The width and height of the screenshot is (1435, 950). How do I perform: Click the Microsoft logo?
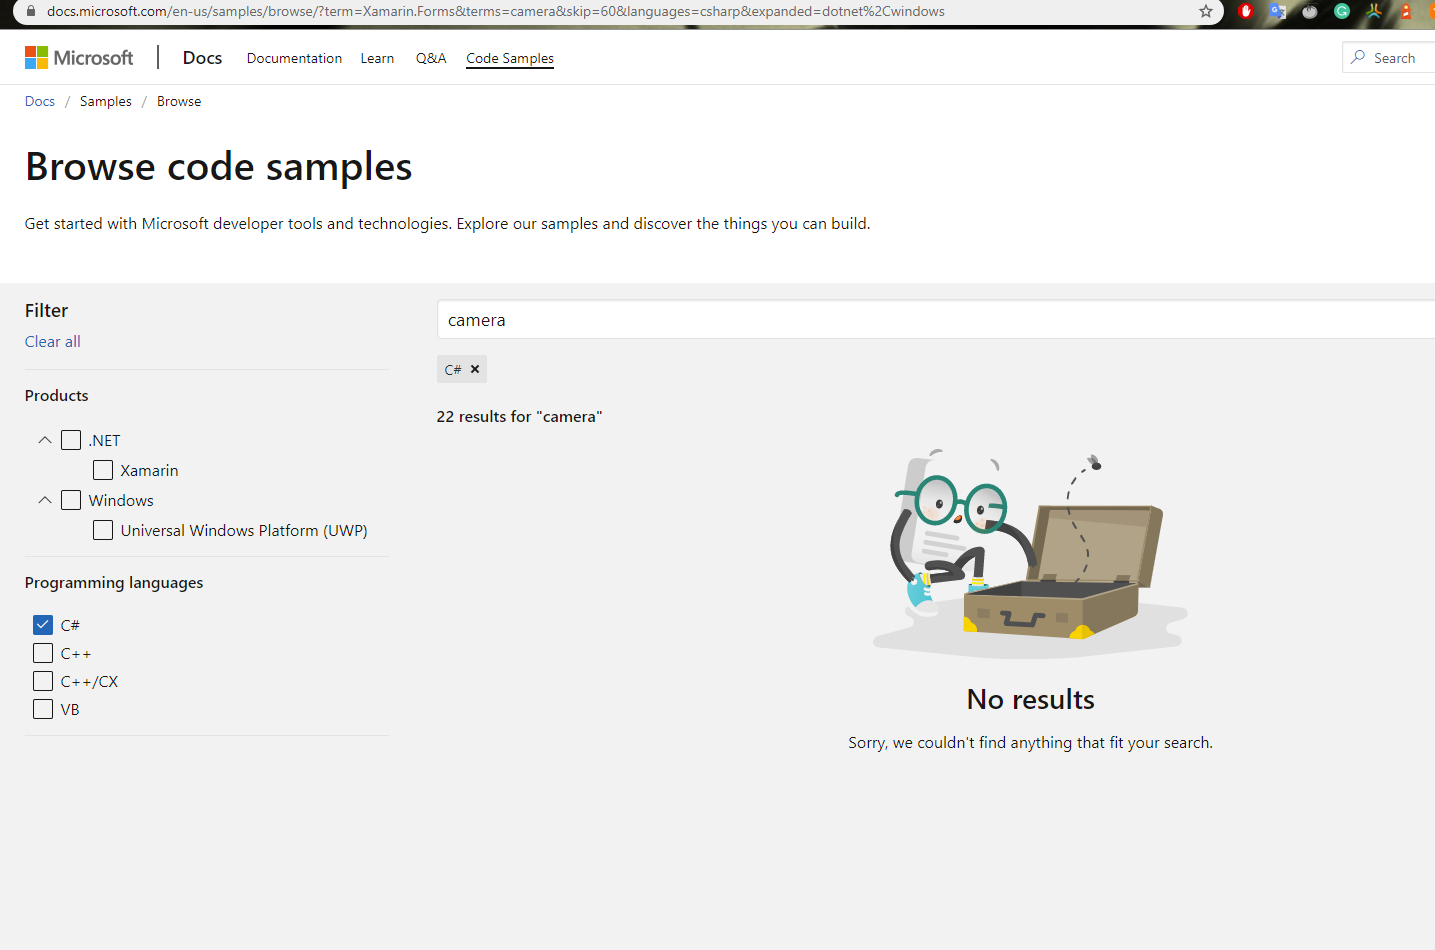[x=79, y=58]
